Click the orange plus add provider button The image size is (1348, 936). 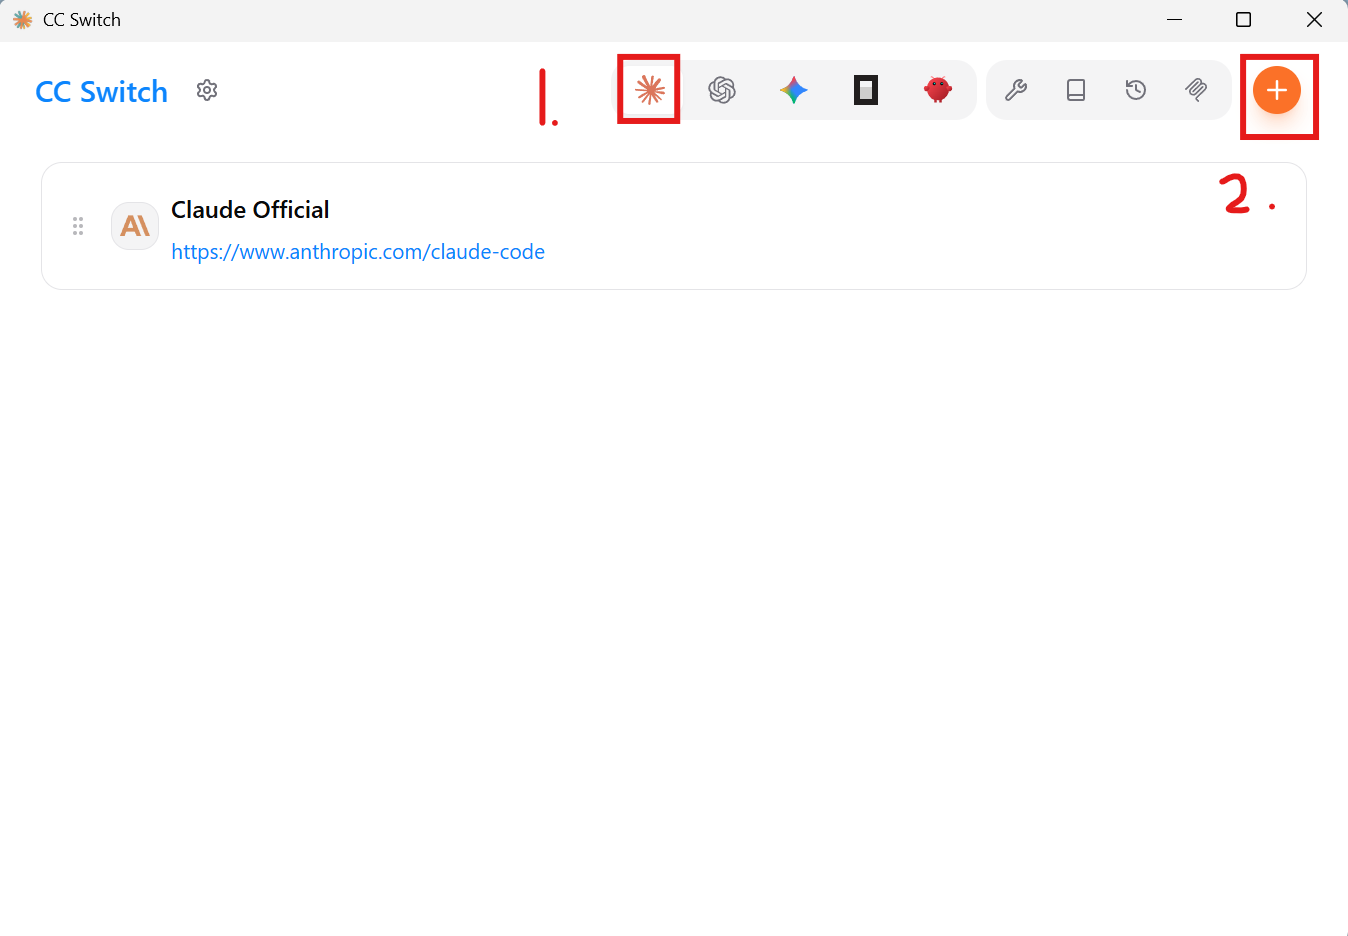coord(1277,90)
